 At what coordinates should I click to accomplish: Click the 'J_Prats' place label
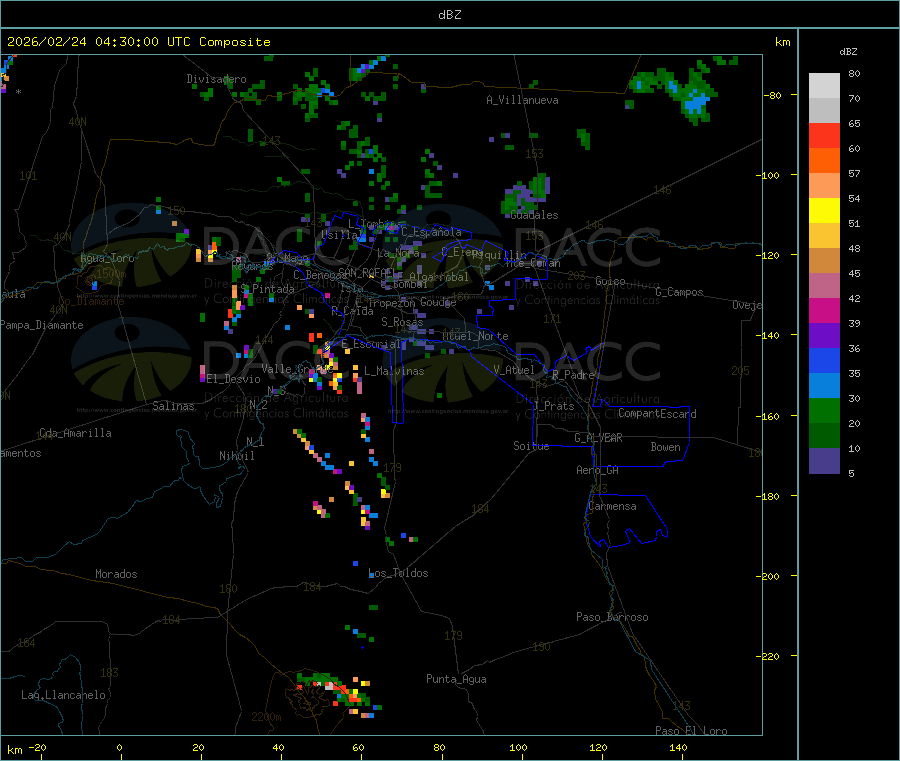coord(553,406)
